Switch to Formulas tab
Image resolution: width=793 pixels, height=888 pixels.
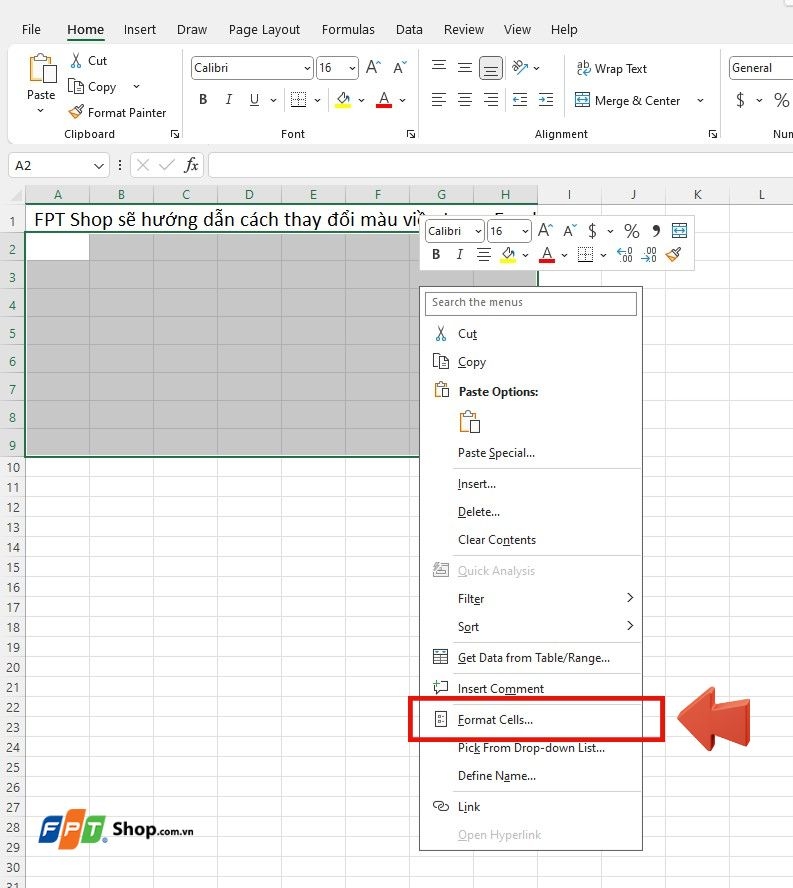pos(348,29)
